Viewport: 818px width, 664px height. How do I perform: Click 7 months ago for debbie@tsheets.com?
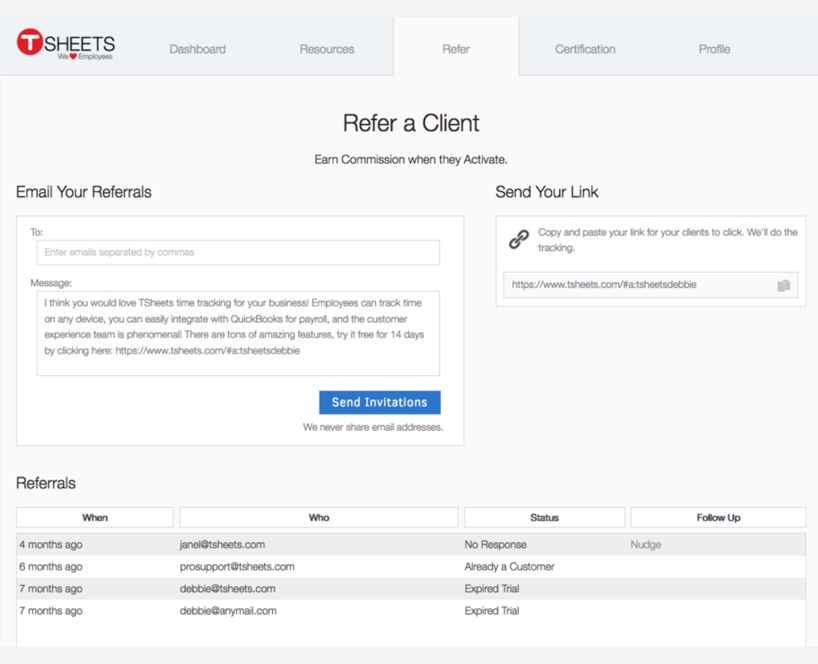tap(51, 589)
